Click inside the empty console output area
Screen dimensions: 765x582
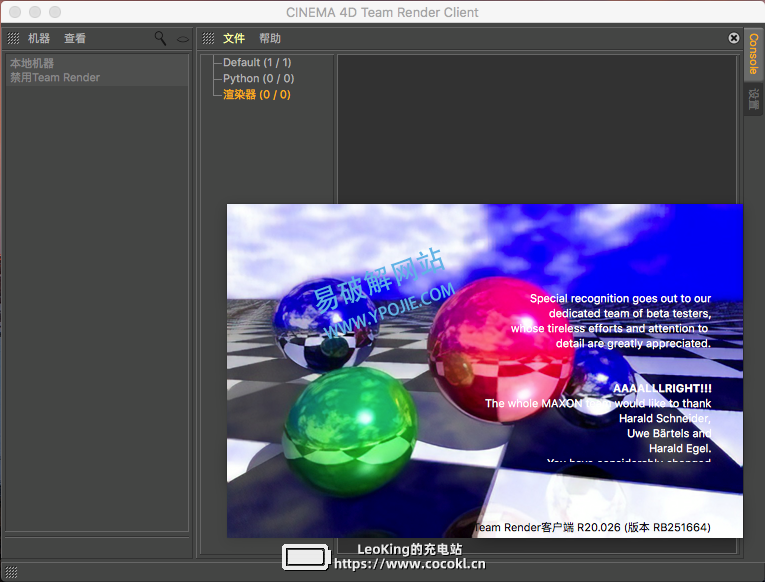(x=537, y=129)
